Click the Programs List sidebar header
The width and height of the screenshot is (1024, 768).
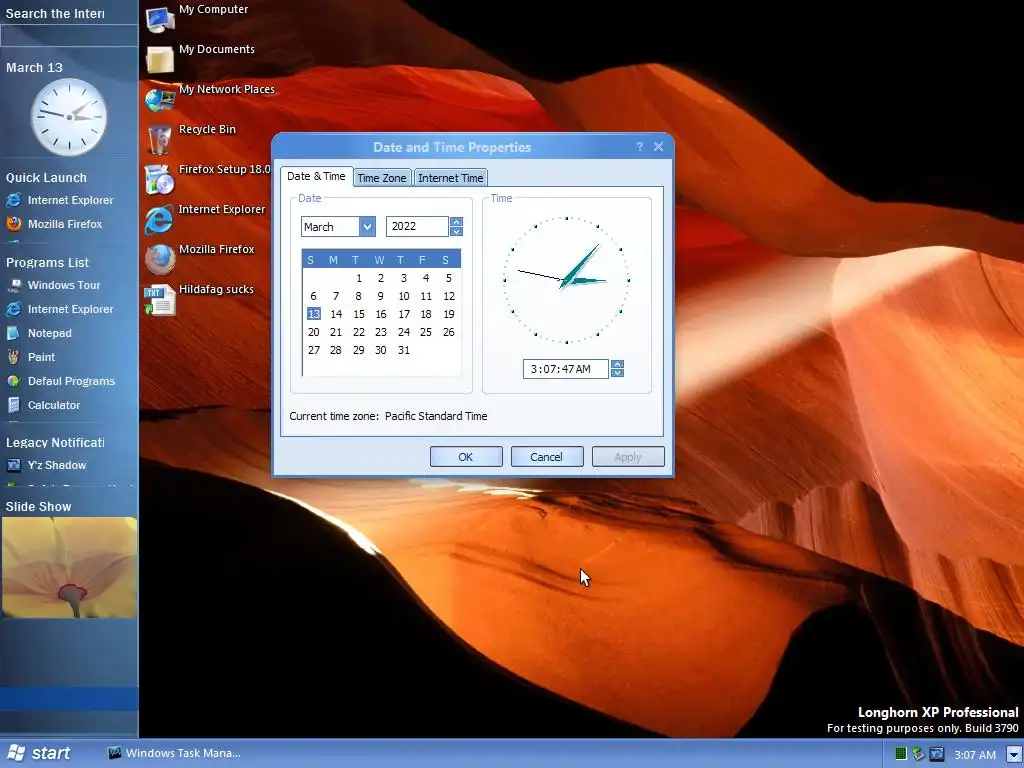pyautogui.click(x=47, y=263)
